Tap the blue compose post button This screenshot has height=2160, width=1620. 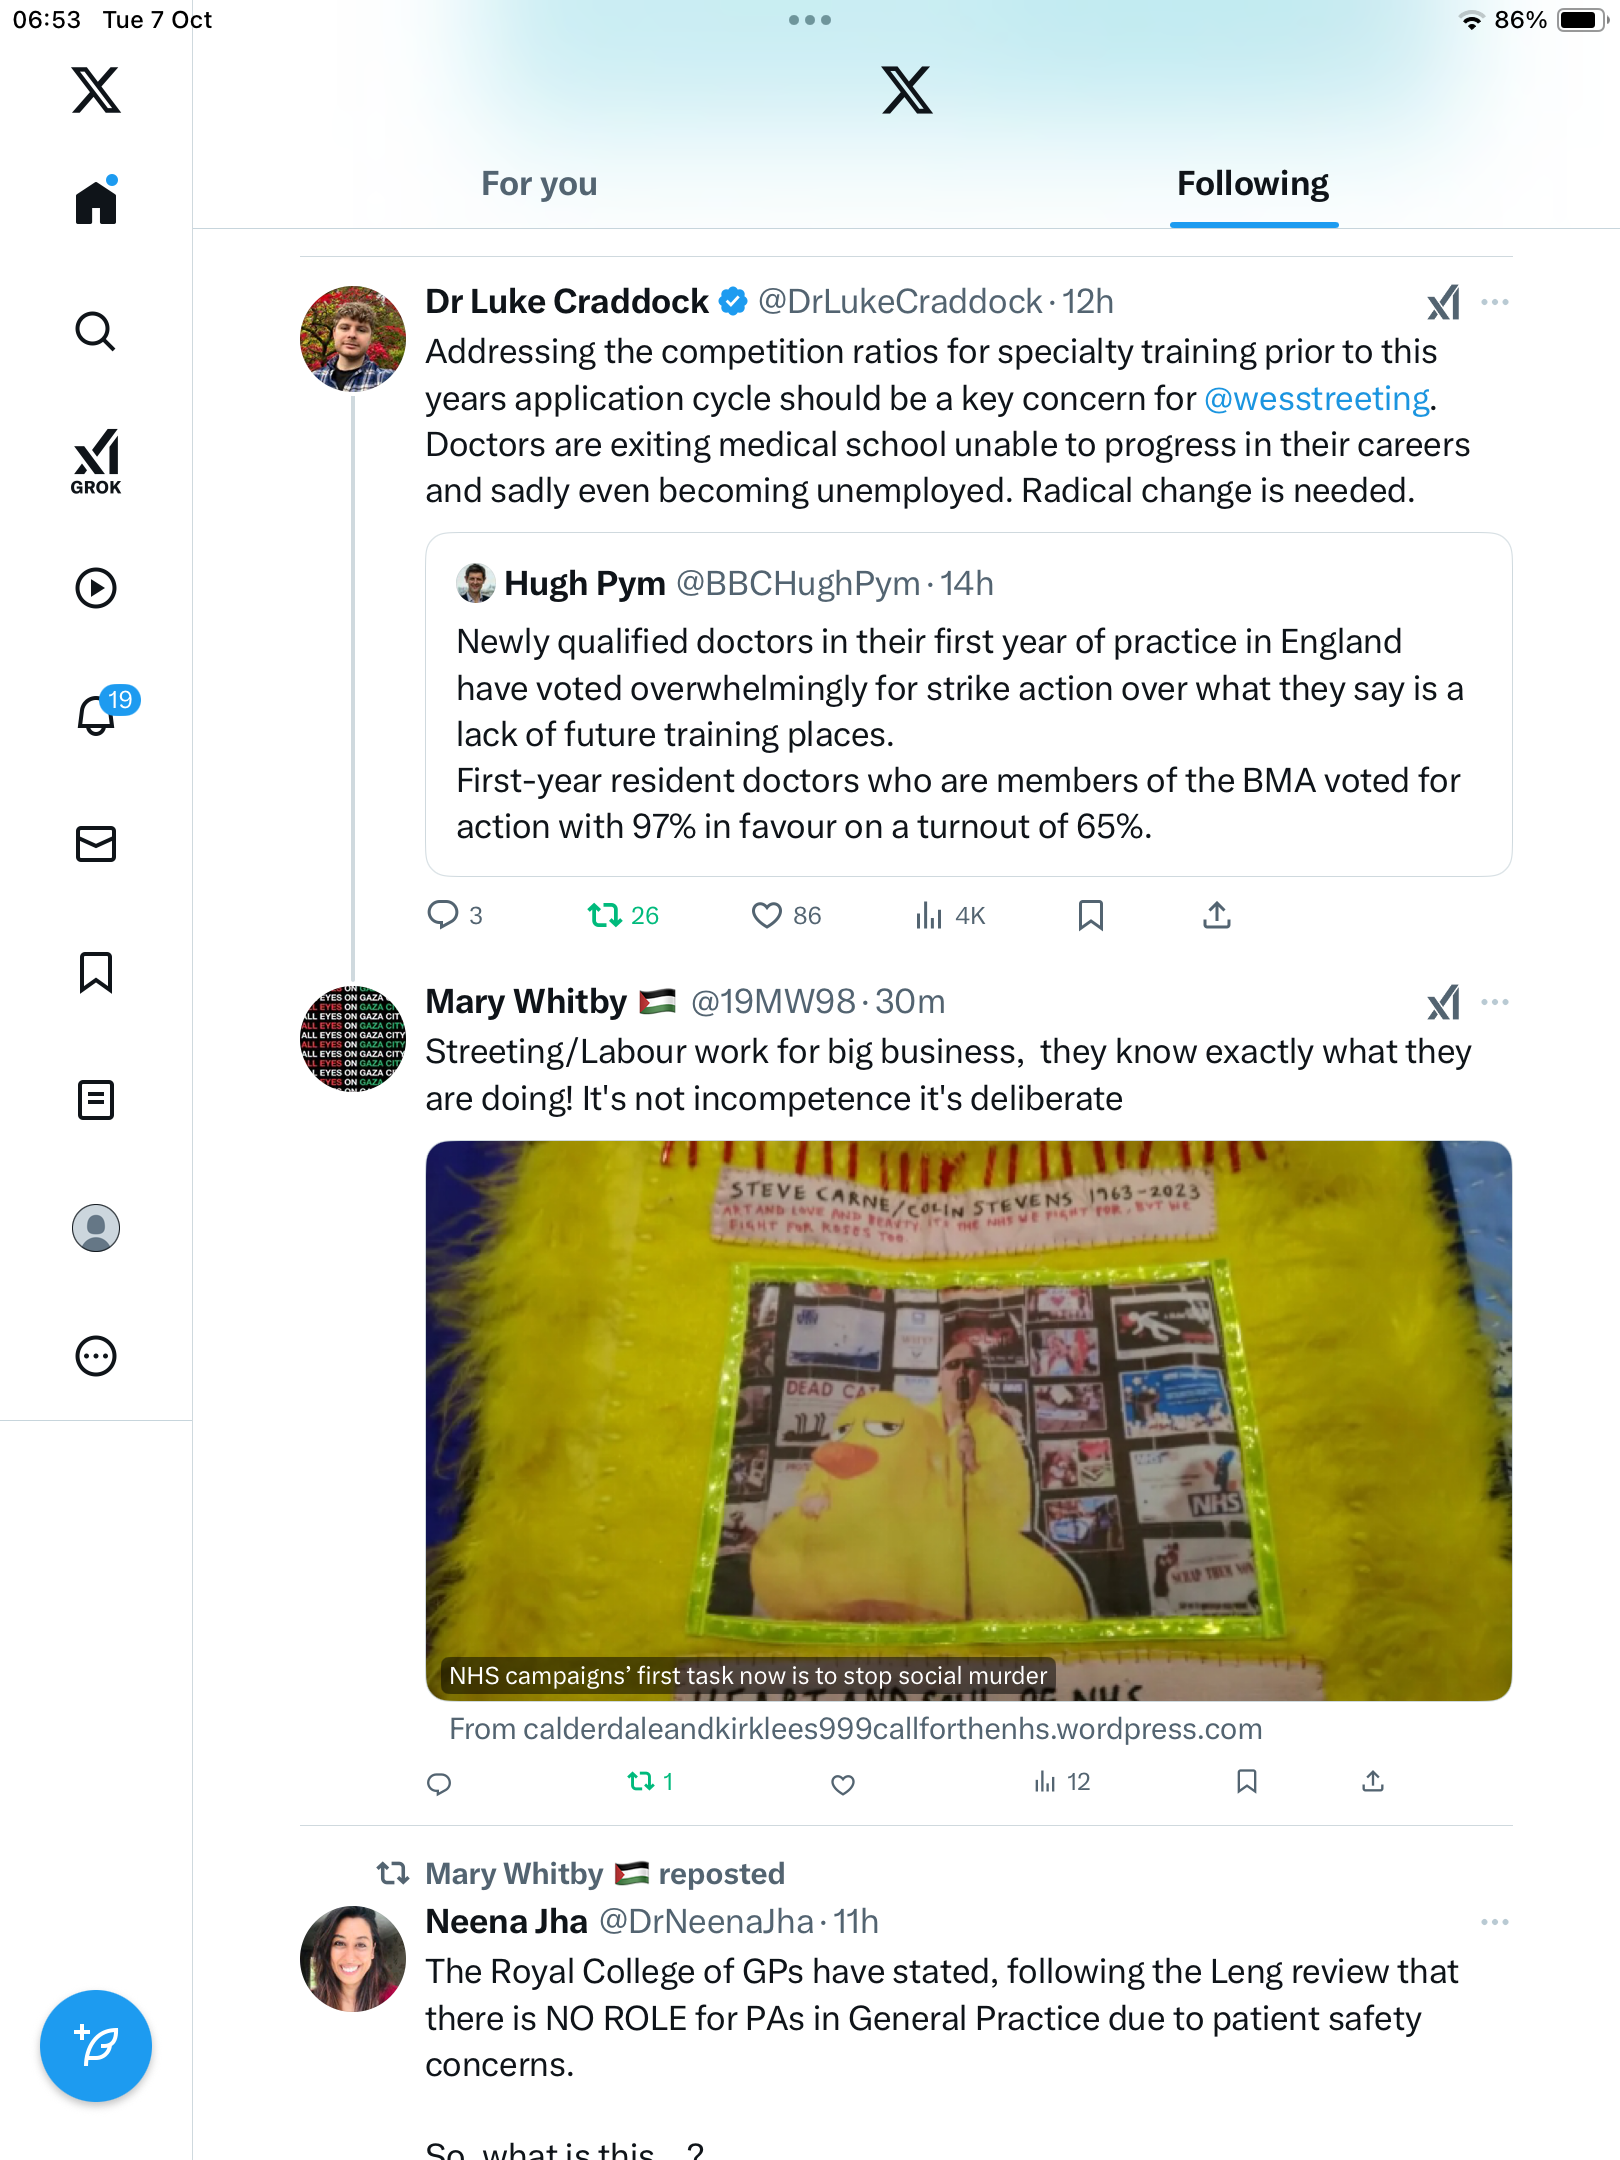[x=96, y=2046]
